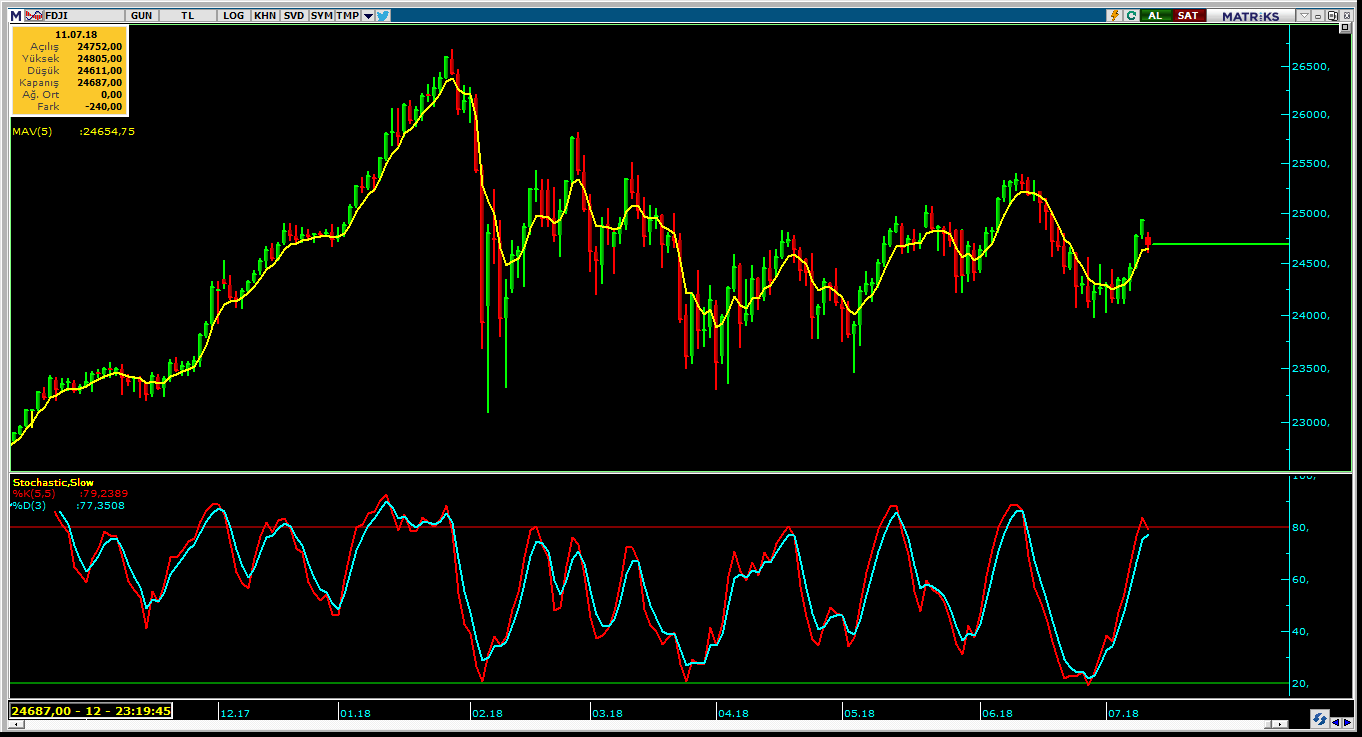Click the small square at chart top-right
Screen dimensions: 1362x737
1345,27
